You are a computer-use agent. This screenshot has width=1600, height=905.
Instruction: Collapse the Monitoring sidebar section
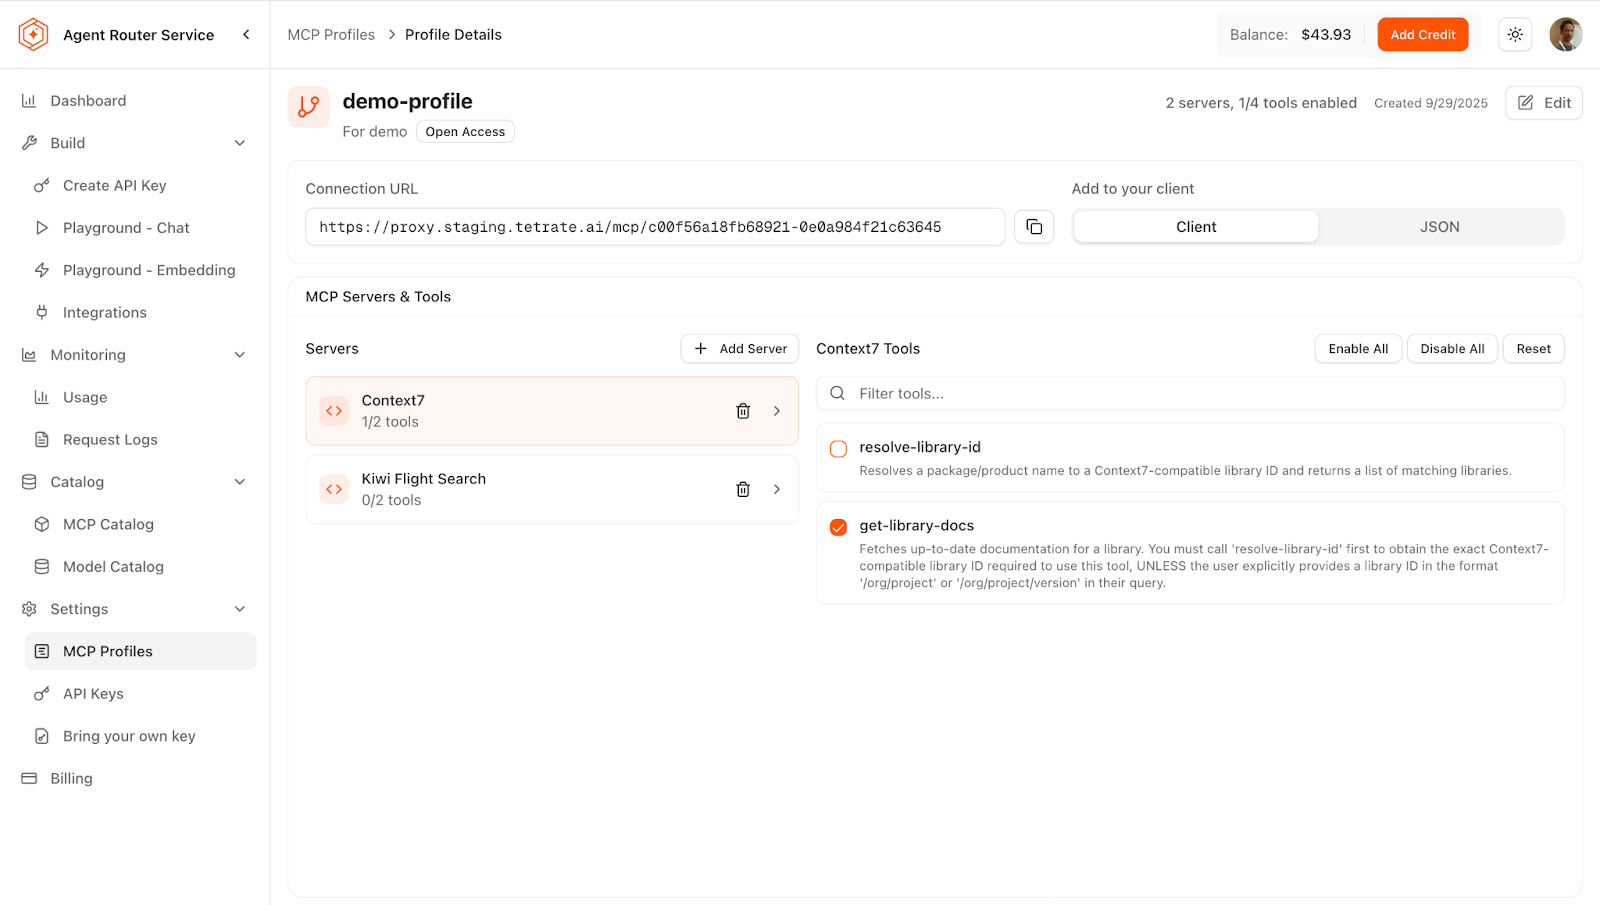click(x=240, y=355)
